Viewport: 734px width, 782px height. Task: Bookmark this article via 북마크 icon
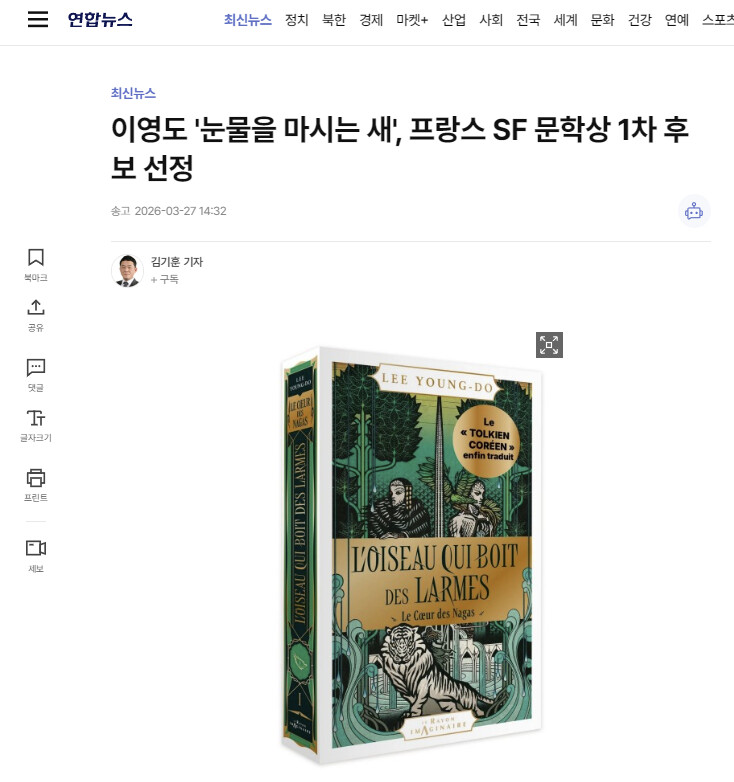coord(35,264)
